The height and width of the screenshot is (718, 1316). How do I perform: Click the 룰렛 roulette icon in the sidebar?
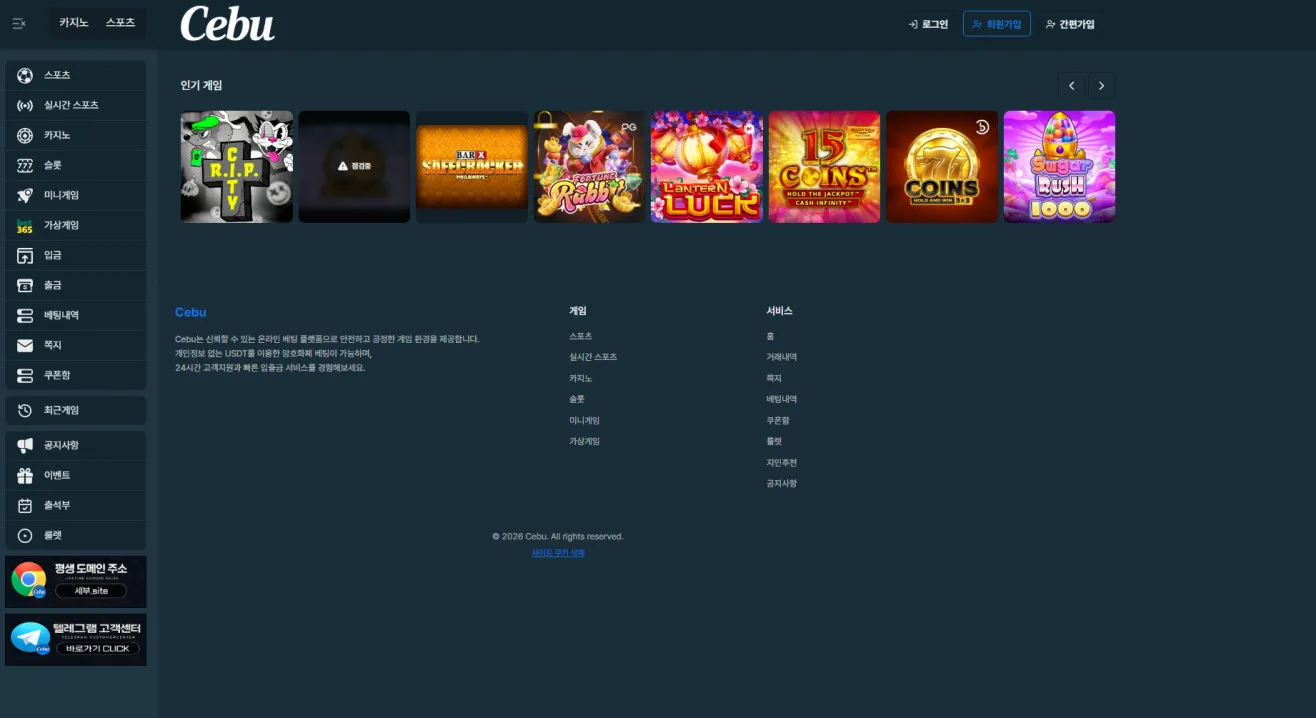(x=25, y=535)
